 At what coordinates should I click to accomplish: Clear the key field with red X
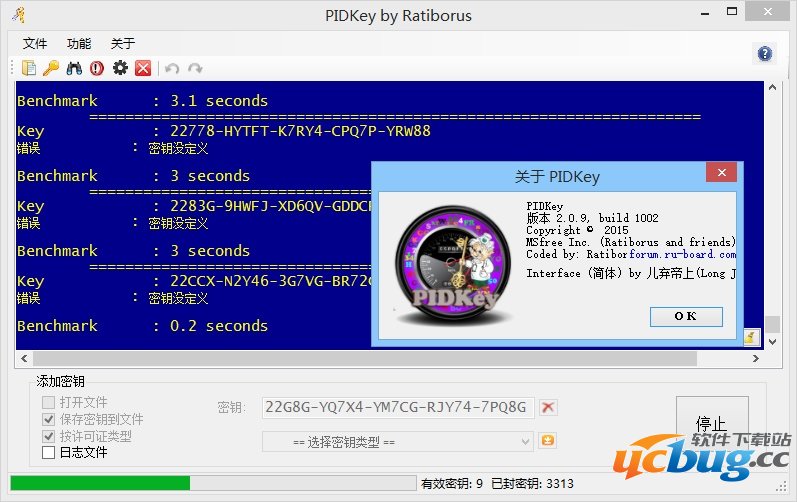(x=547, y=407)
